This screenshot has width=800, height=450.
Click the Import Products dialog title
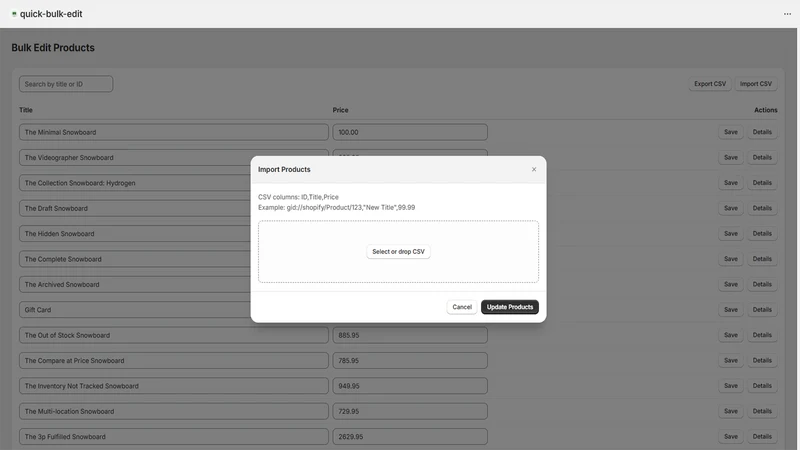coord(284,169)
